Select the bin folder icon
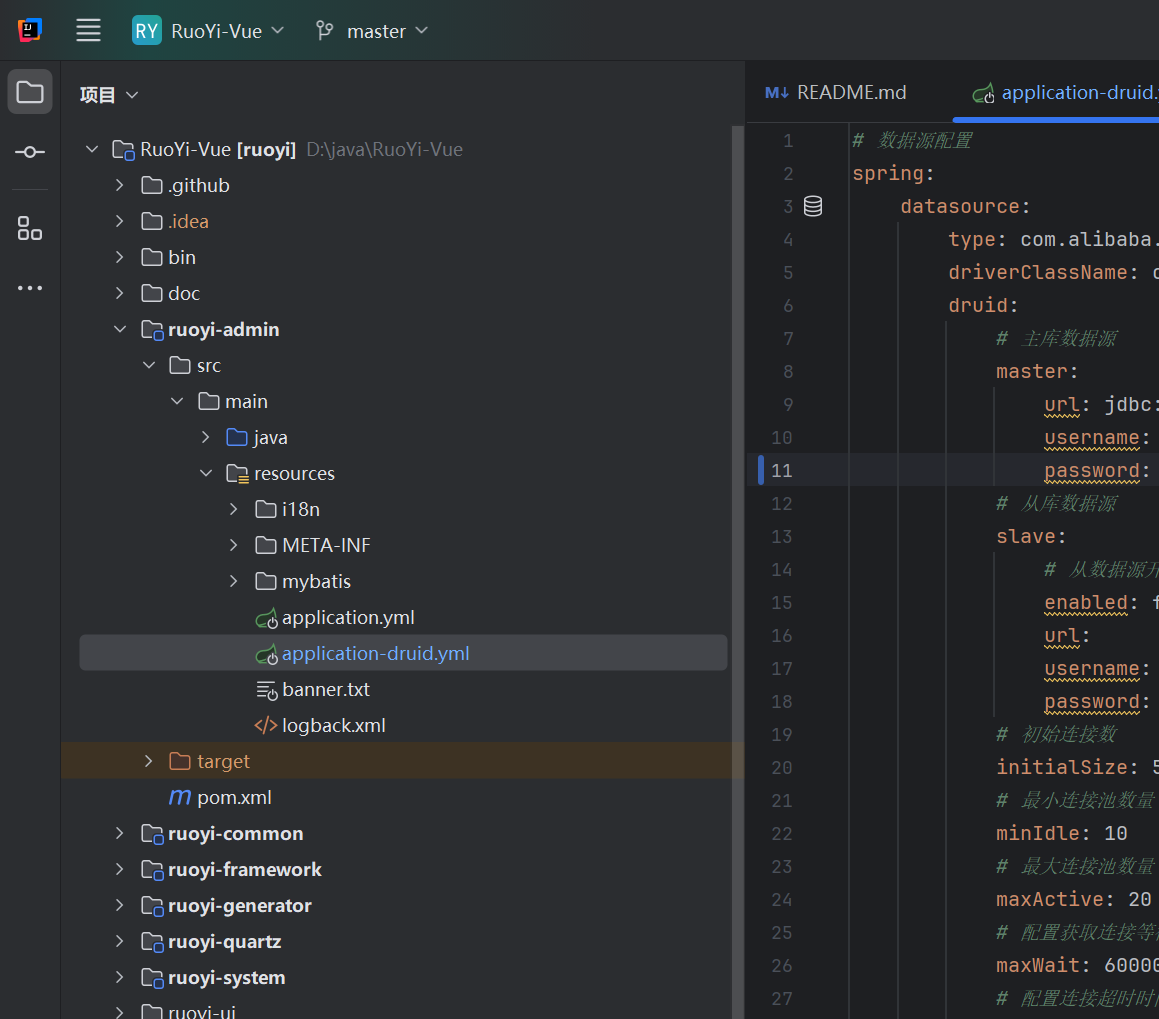 (x=152, y=257)
